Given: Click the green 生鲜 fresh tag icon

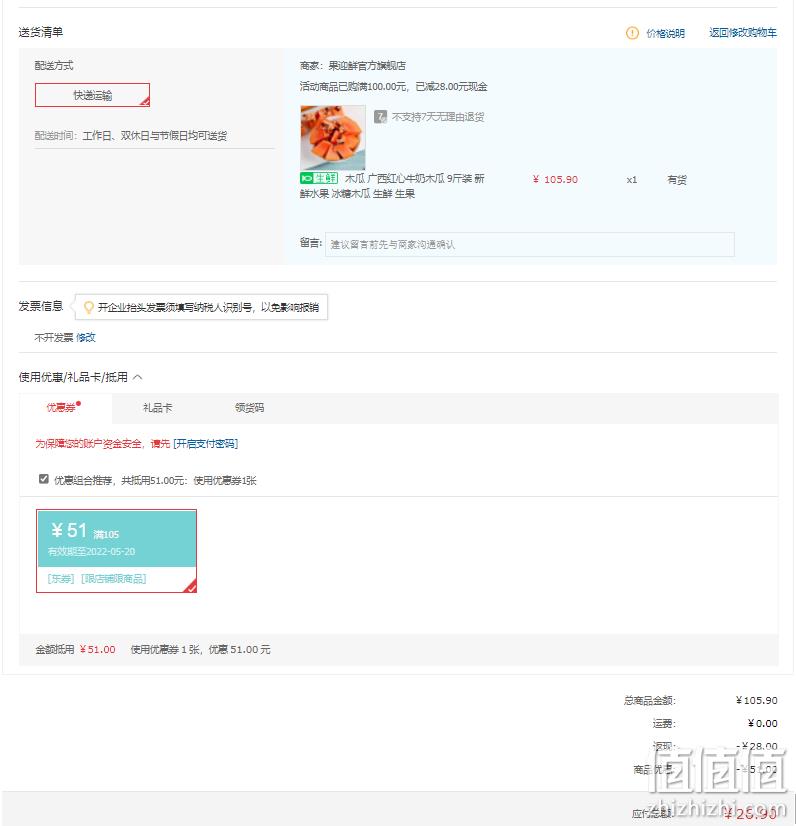Looking at the screenshot, I should click(319, 178).
